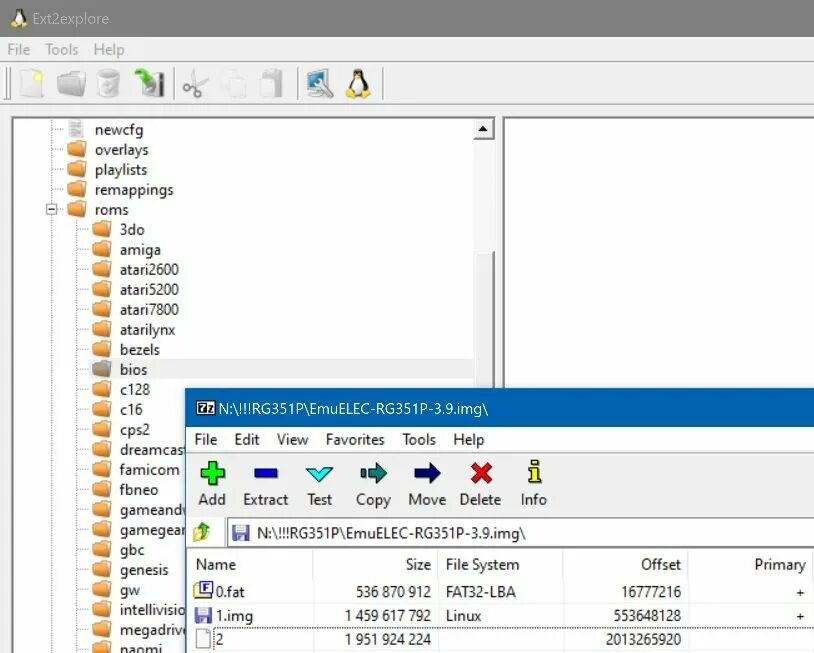Open 7-Zip File menu
The height and width of the screenshot is (653, 814).
[206, 439]
